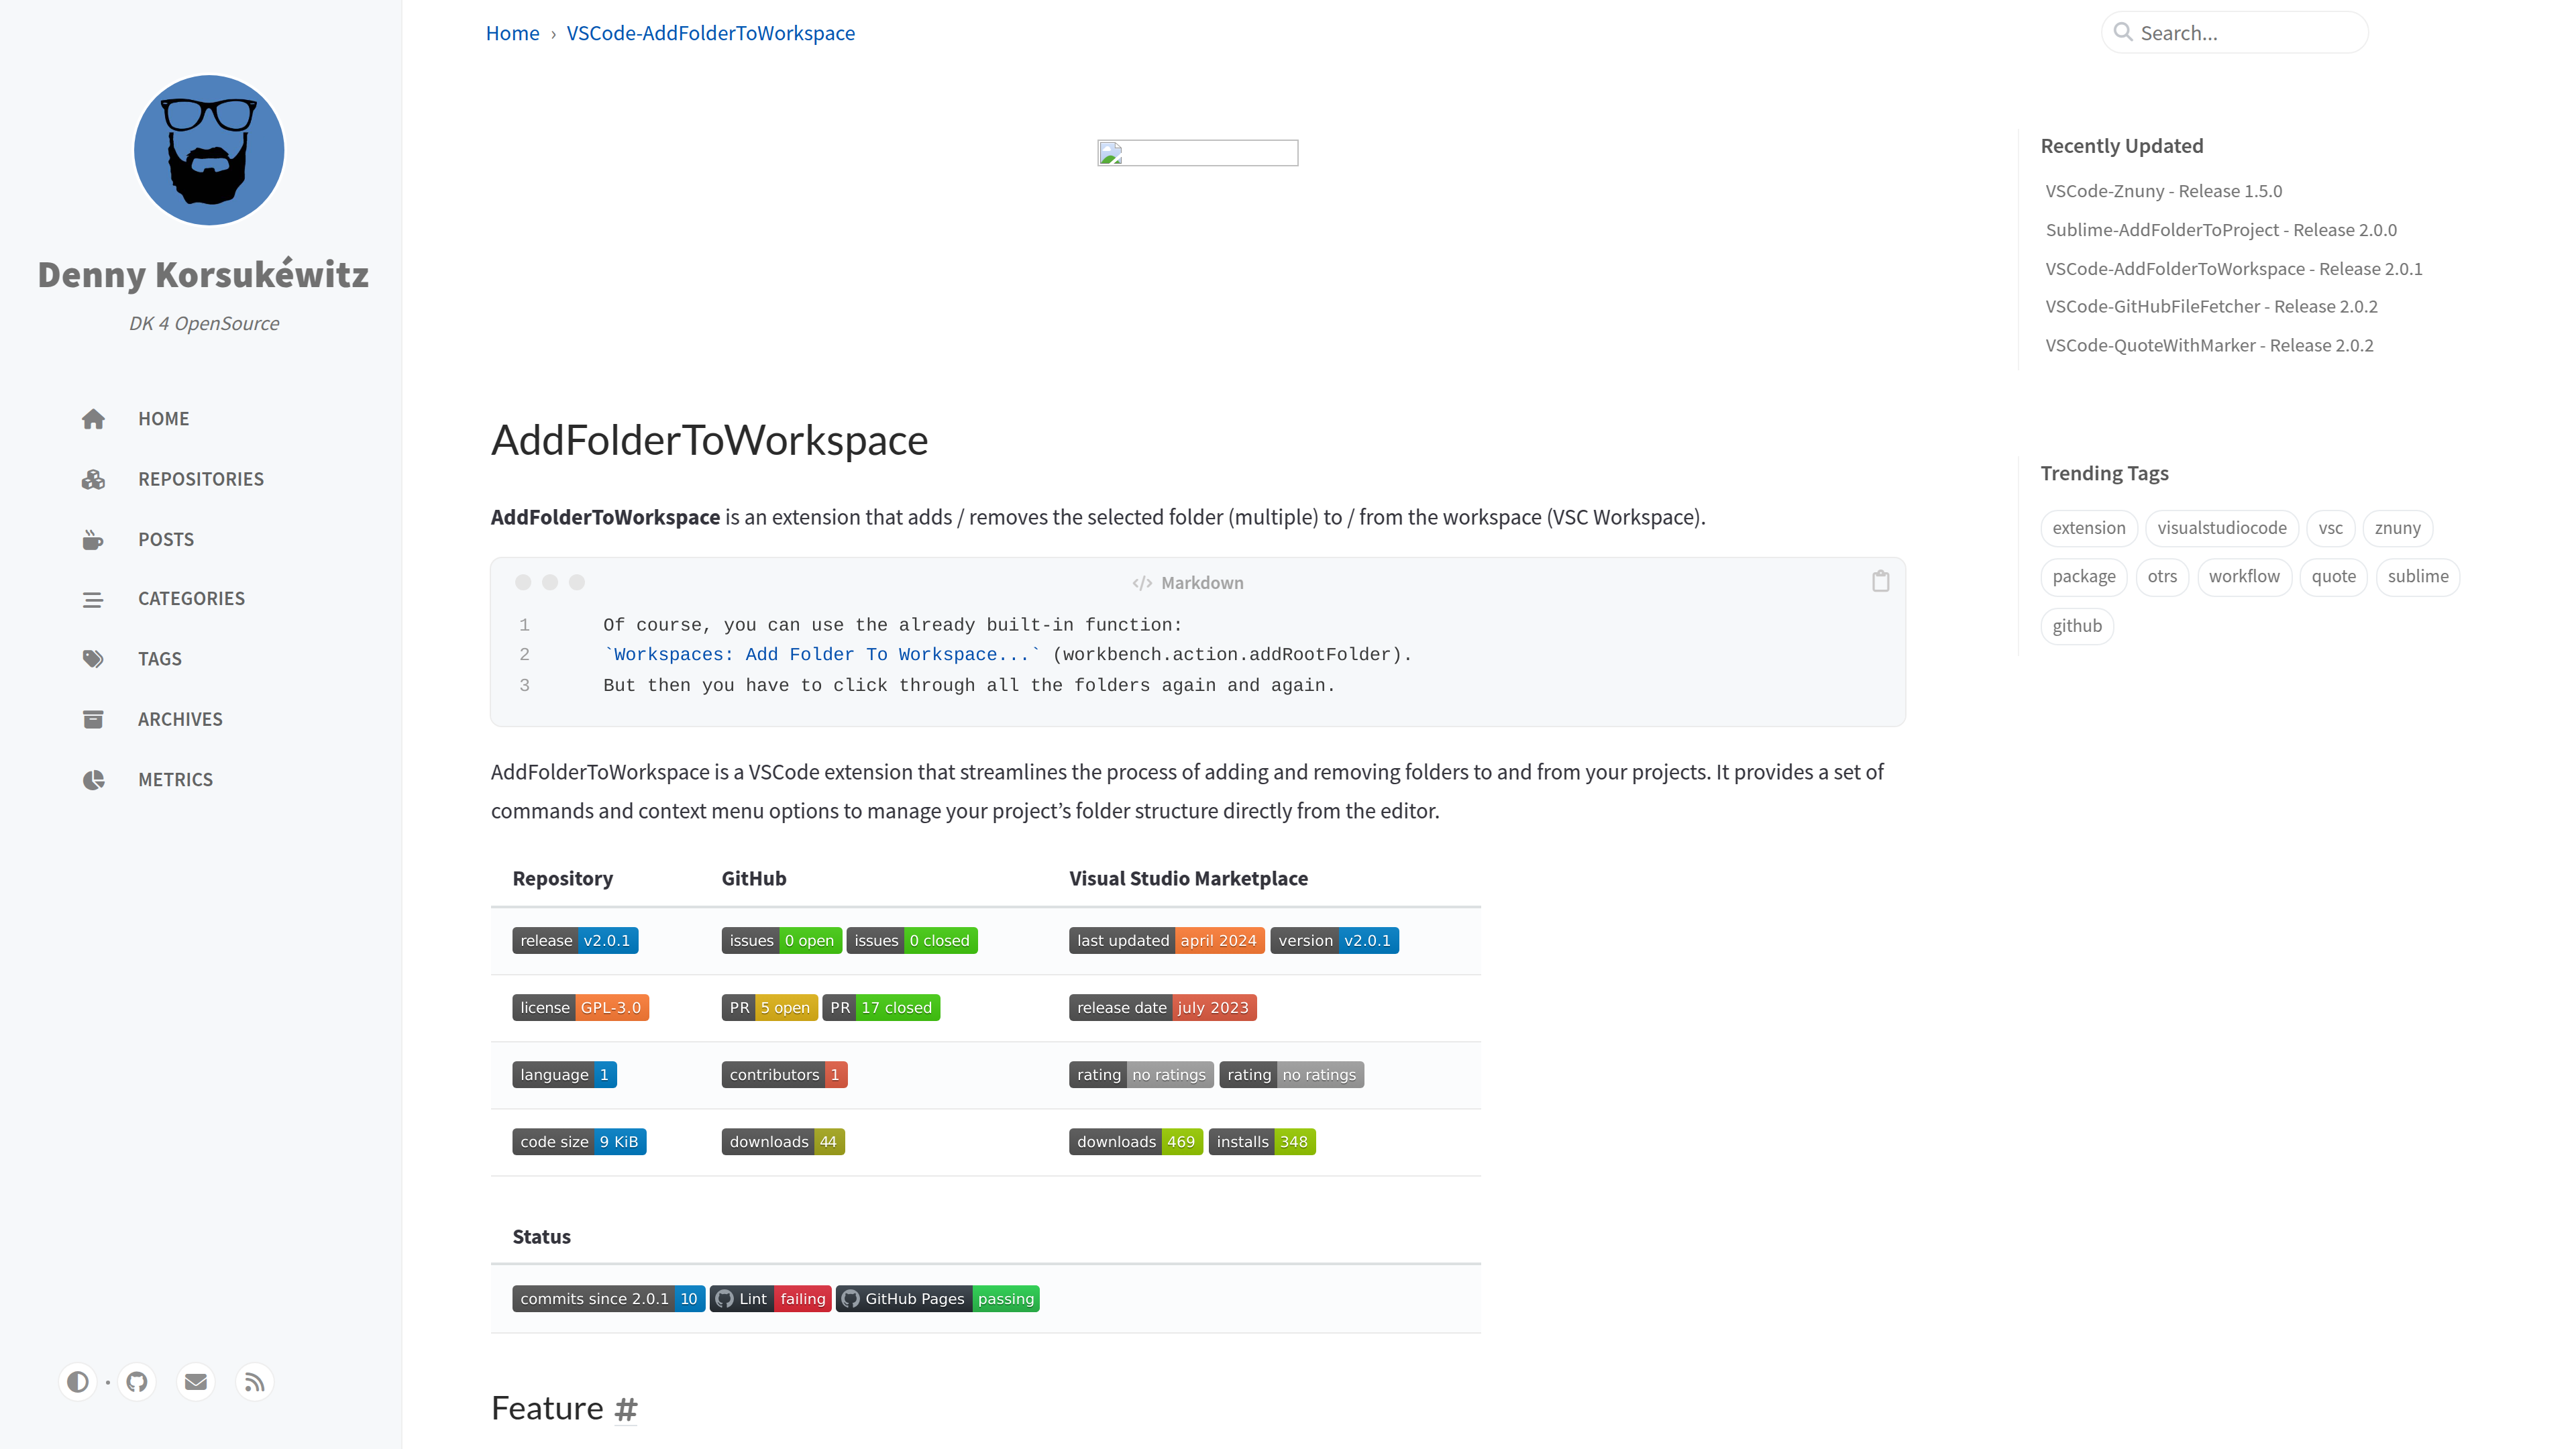Image resolution: width=2576 pixels, height=1449 pixels.
Task: Open POSTS menu item
Action: click(x=166, y=539)
